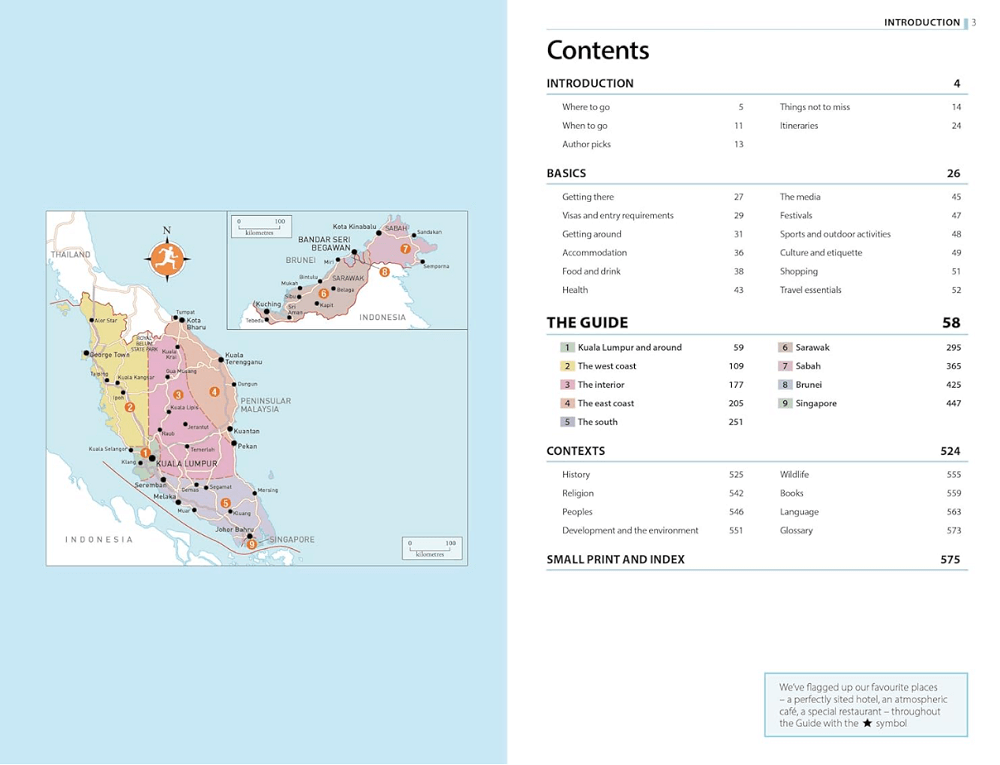This screenshot has width=1000, height=765.
Task: Jump to "Wildlife" under Contexts
Action: coord(795,475)
